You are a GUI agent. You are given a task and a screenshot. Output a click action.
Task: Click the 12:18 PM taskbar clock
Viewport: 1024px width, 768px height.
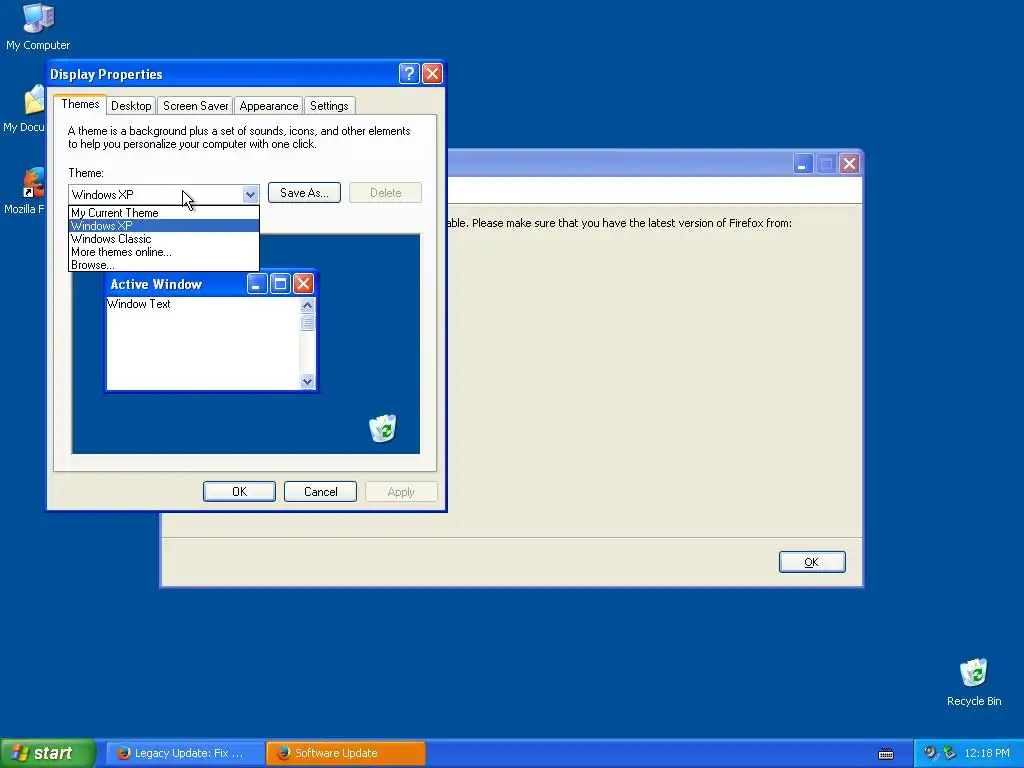tap(987, 753)
